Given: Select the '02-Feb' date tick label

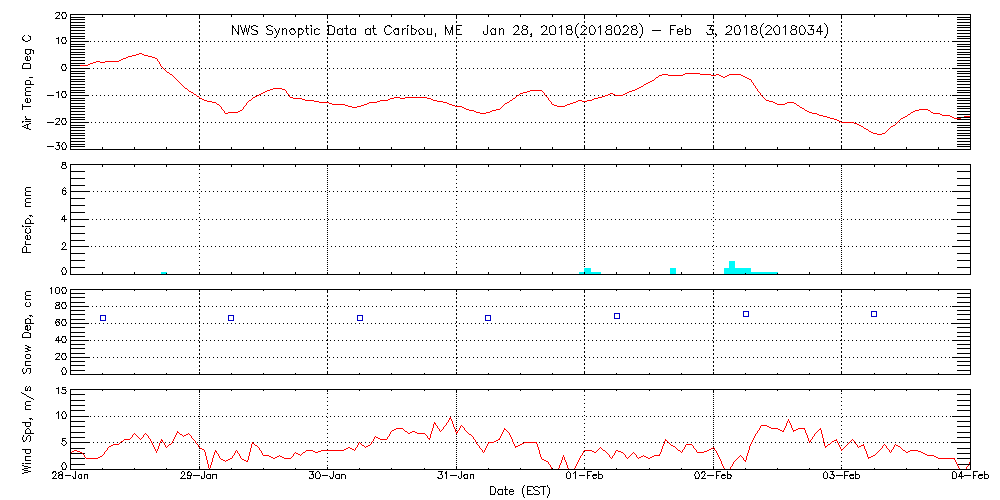Looking at the screenshot, I should tap(714, 478).
